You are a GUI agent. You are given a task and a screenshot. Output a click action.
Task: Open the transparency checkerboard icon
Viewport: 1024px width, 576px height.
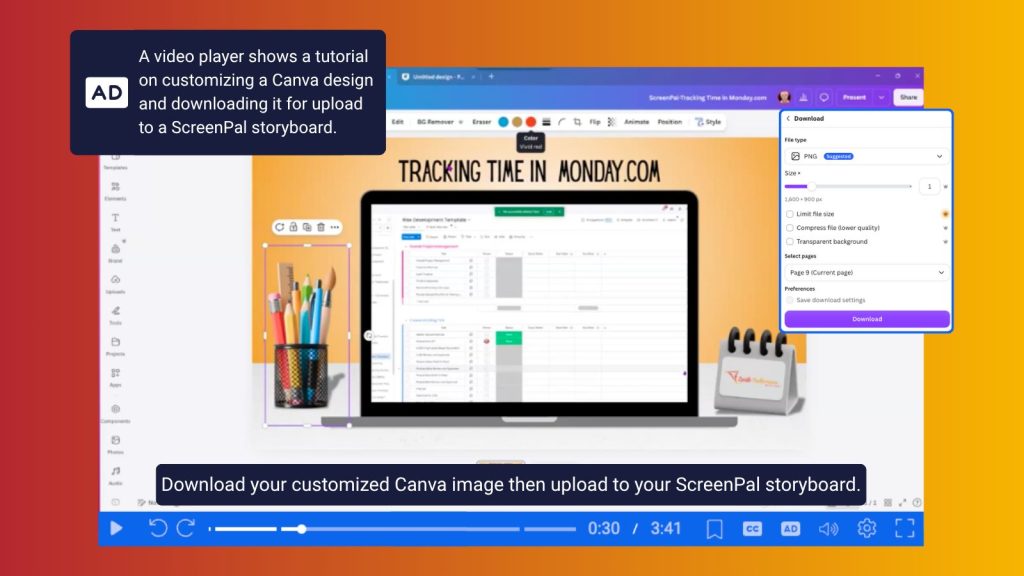pos(611,121)
